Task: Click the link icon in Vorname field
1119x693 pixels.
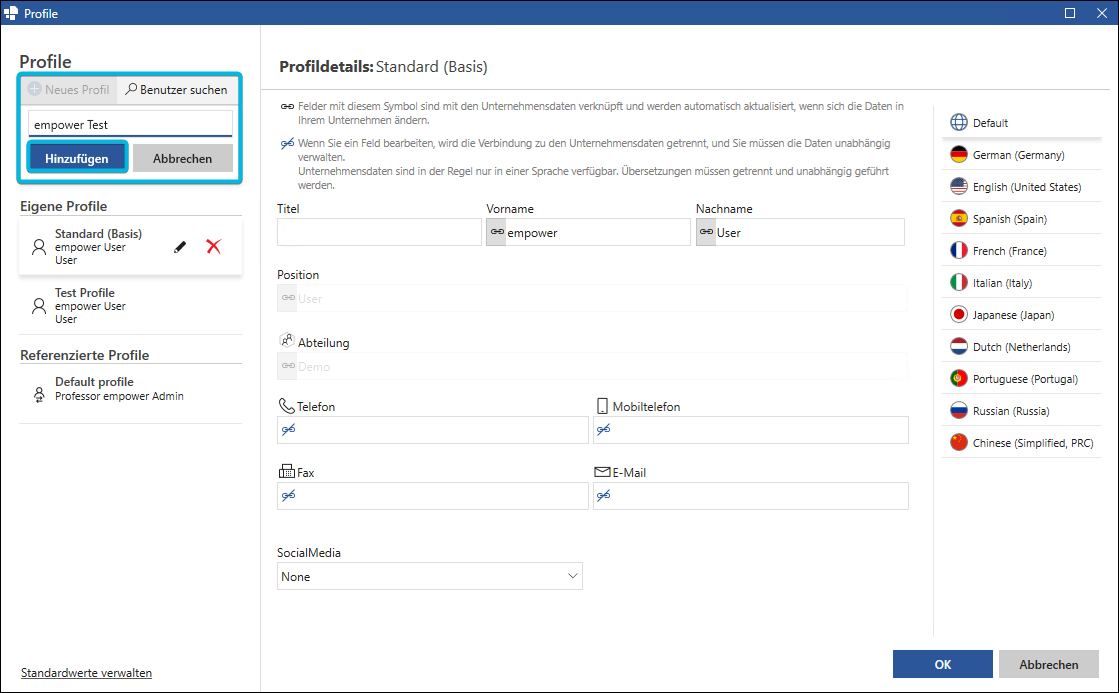Action: (497, 232)
